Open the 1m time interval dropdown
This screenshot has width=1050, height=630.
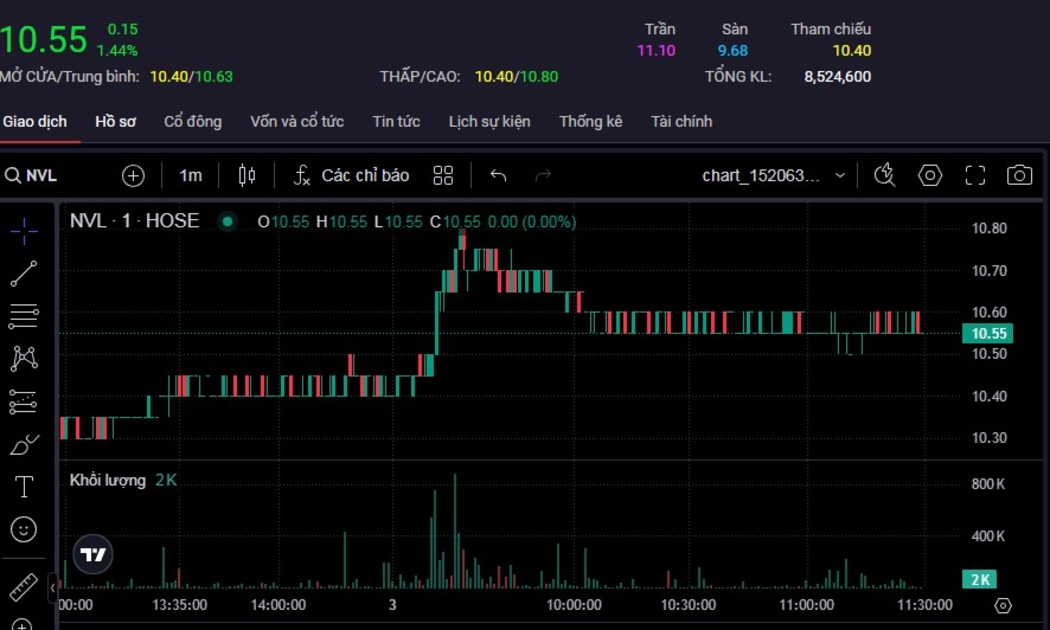pos(190,176)
